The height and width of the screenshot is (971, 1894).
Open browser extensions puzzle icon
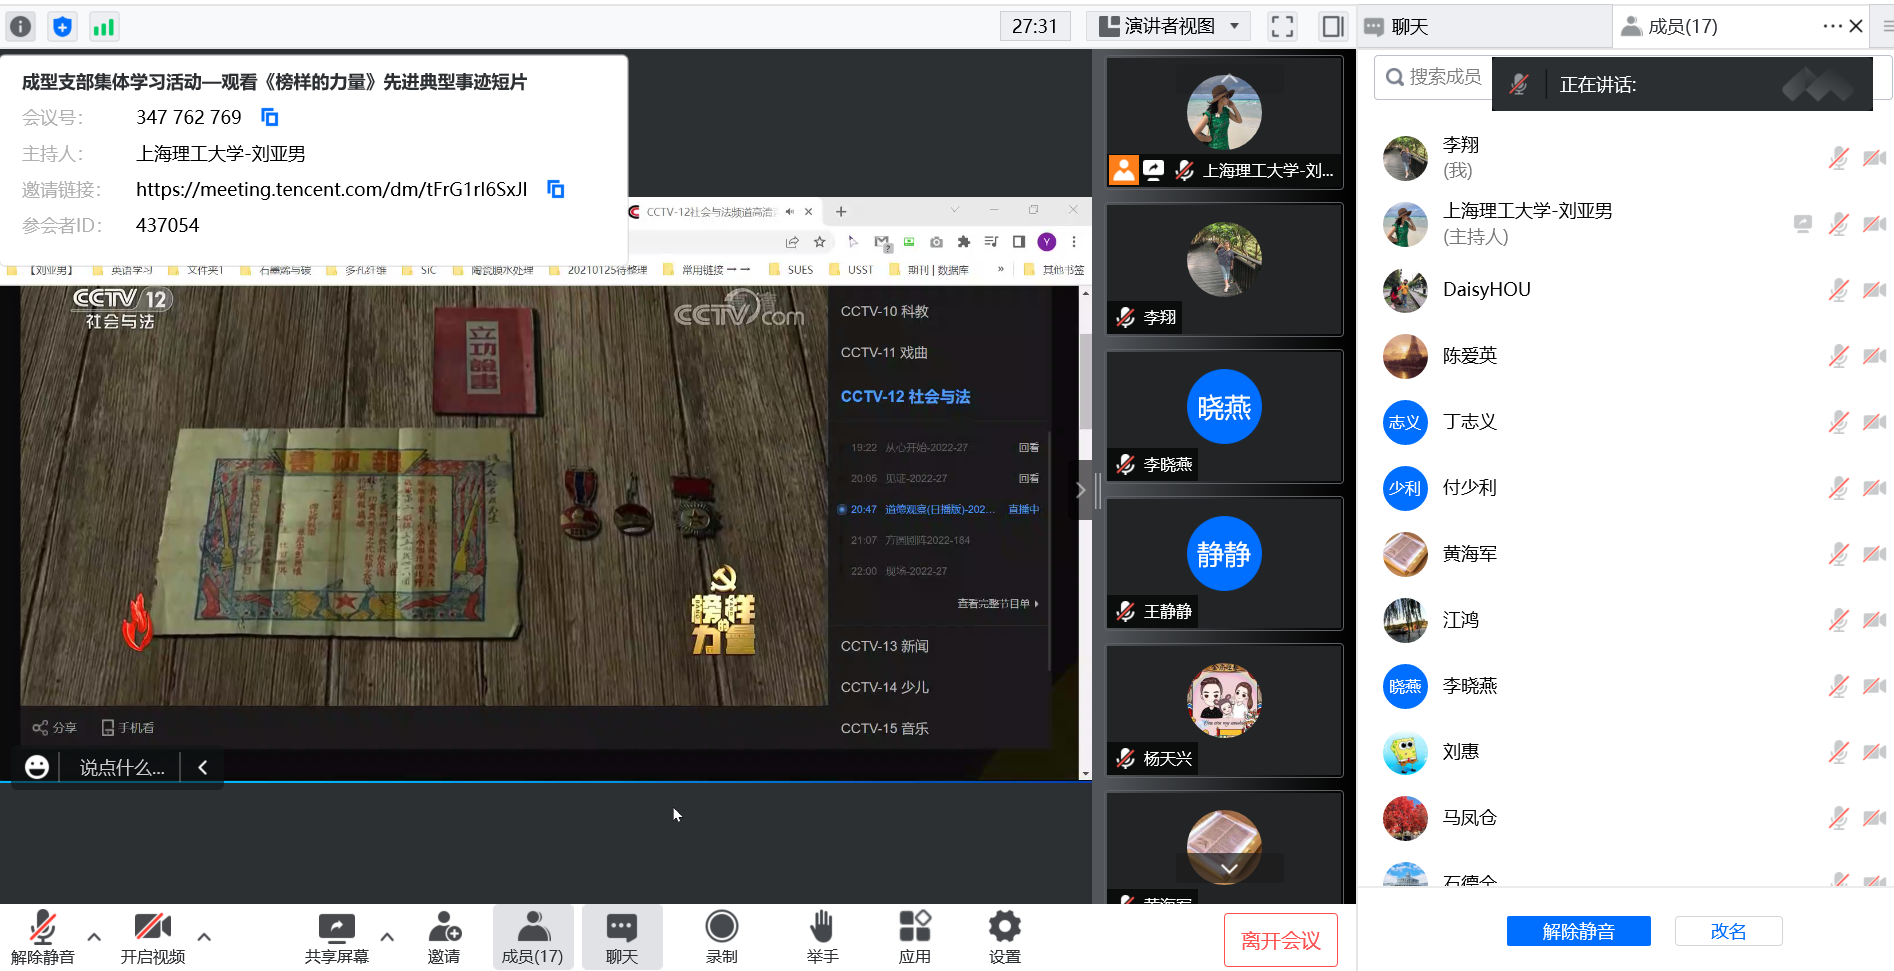click(x=964, y=241)
